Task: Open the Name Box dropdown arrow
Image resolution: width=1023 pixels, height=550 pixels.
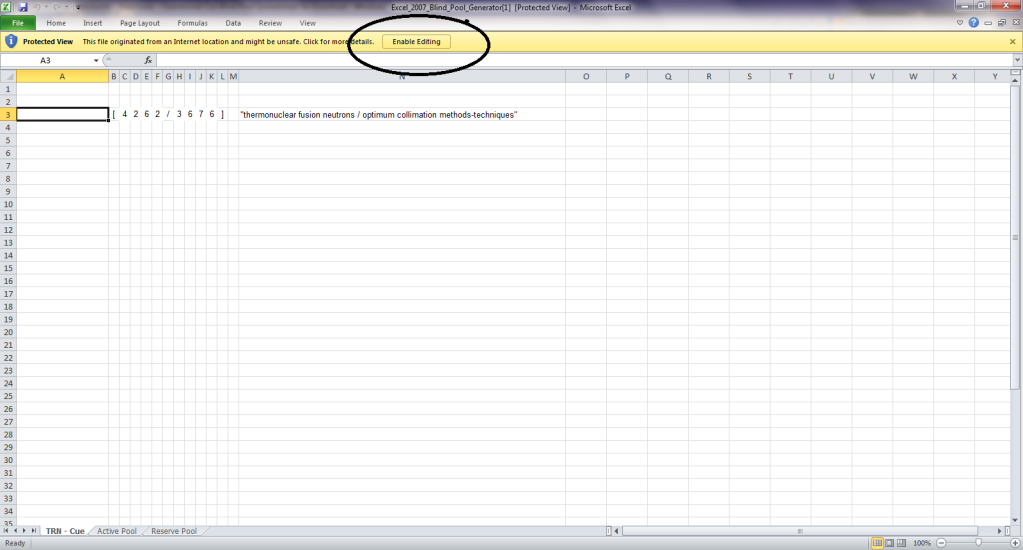Action: point(96,61)
